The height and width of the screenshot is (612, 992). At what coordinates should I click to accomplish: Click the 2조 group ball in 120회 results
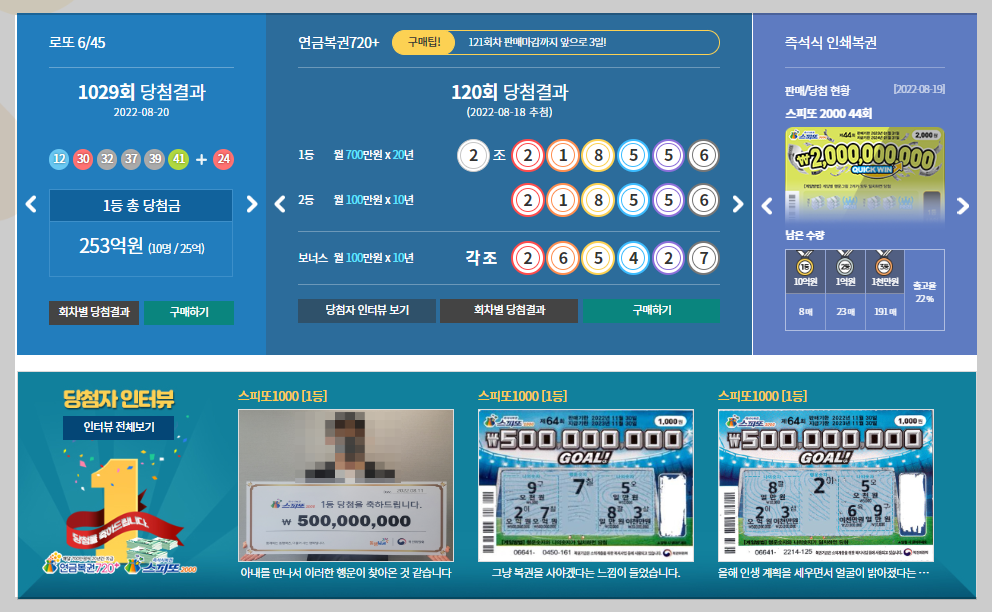474,153
